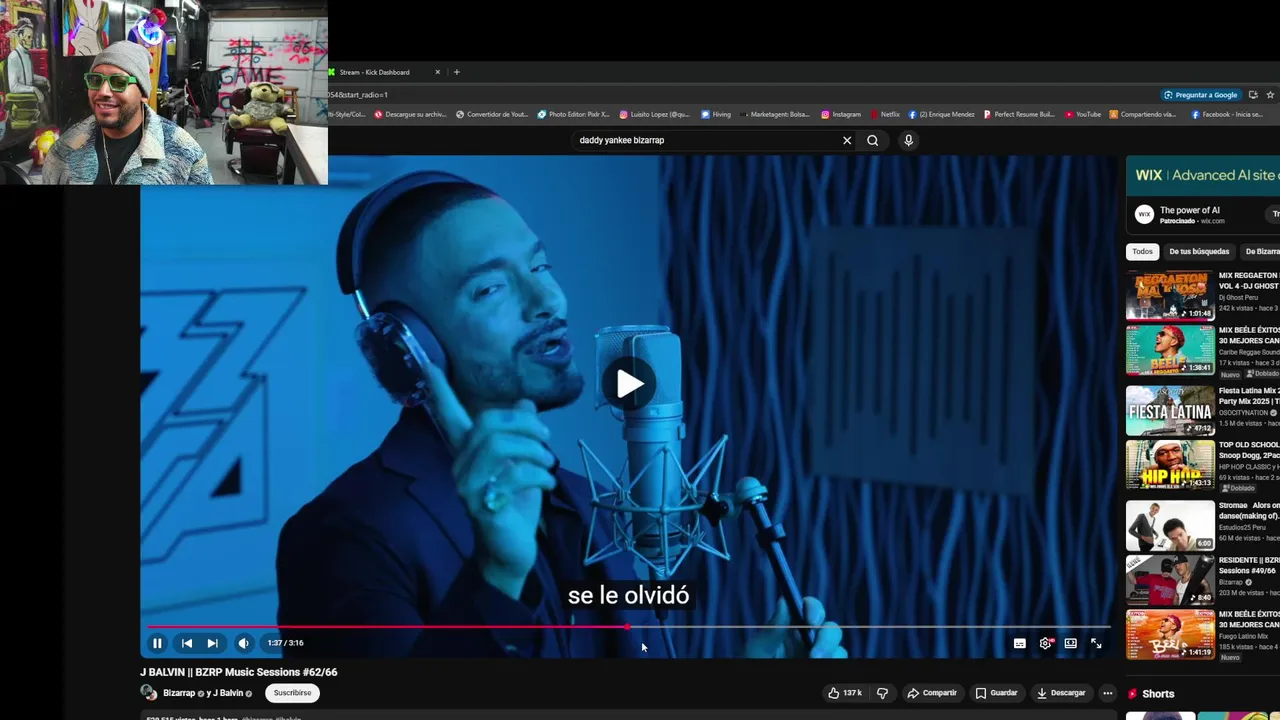The width and height of the screenshot is (1280, 720).
Task: Open the Convertidor de Yout... bookmark
Action: pyautogui.click(x=492, y=114)
